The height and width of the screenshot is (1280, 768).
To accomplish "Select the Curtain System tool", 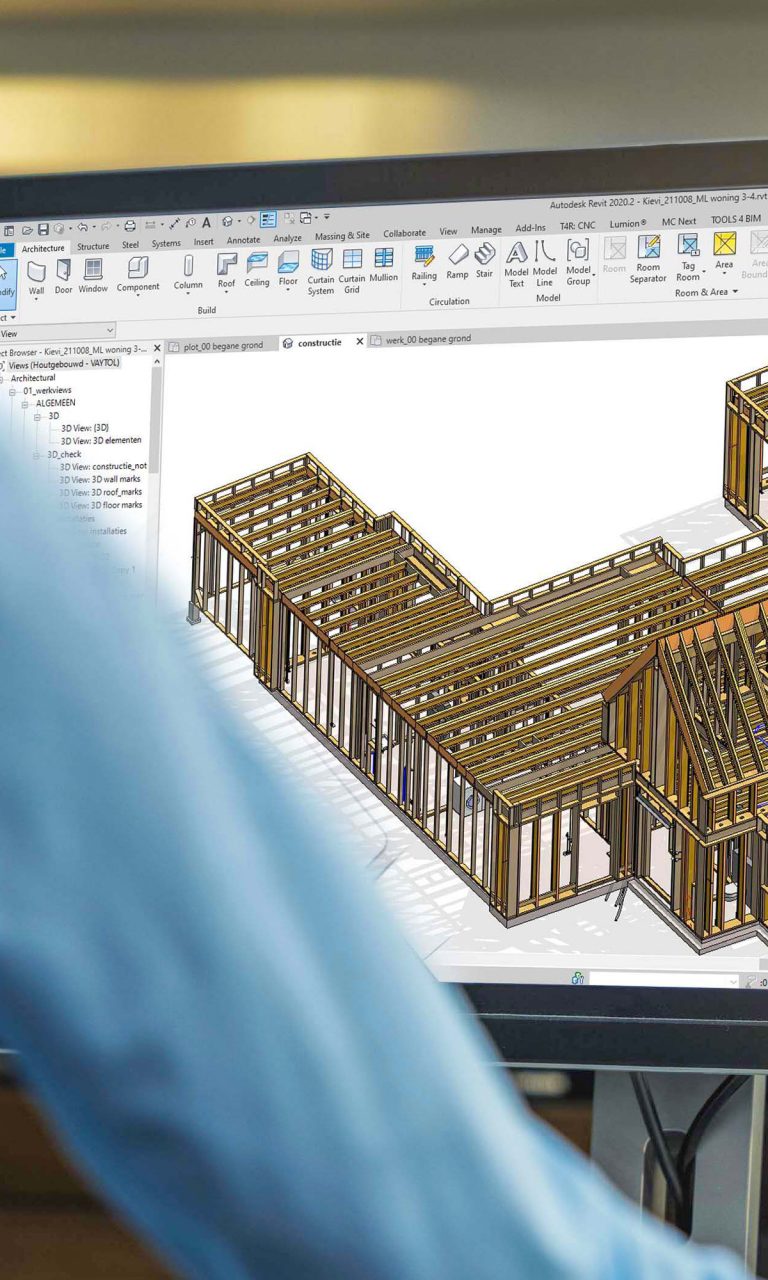I will 321,271.
